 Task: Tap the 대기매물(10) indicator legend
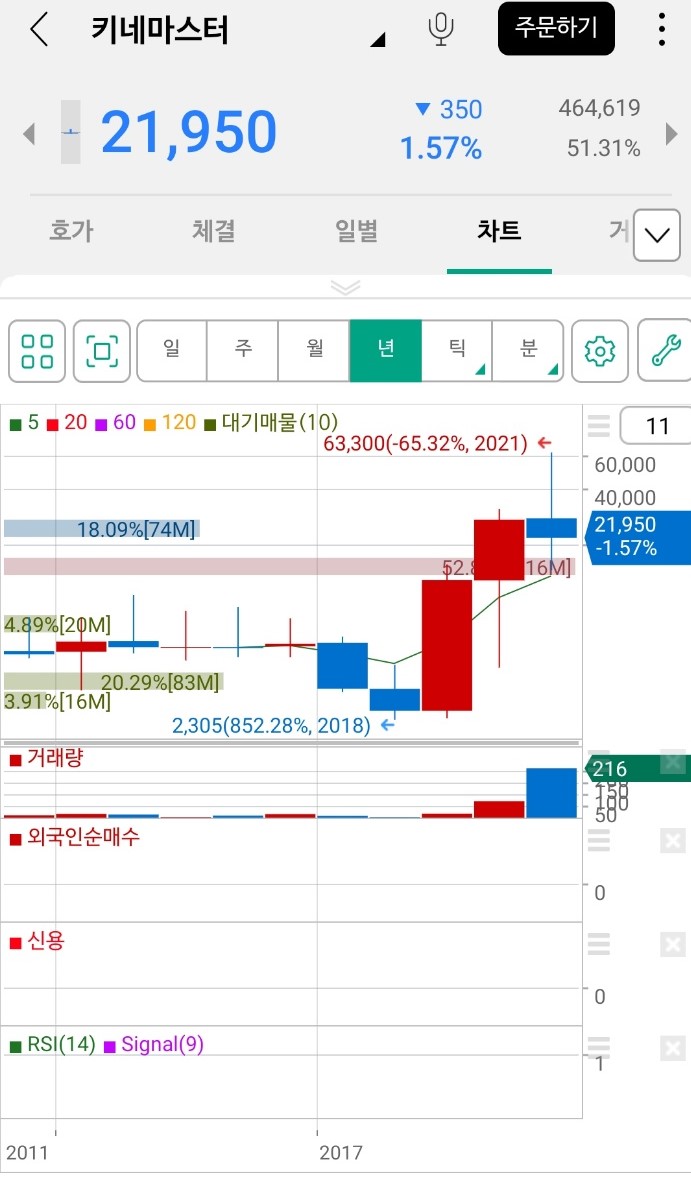272,423
